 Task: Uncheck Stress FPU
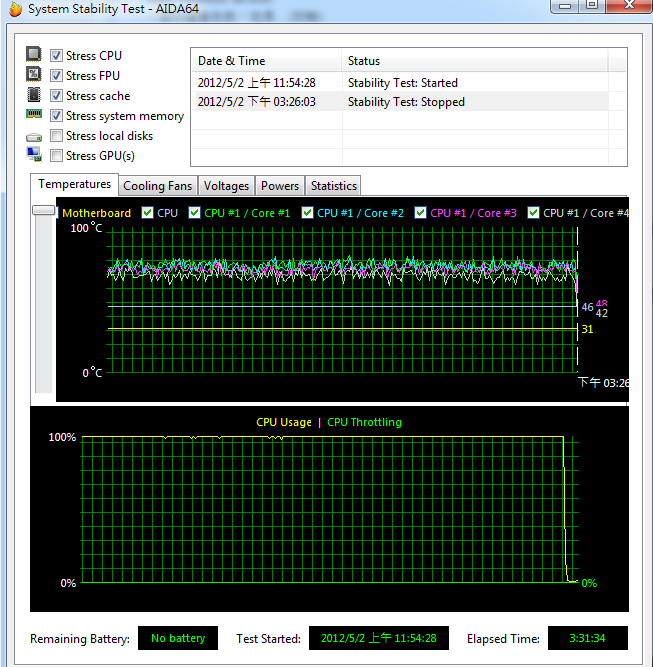click(x=56, y=76)
